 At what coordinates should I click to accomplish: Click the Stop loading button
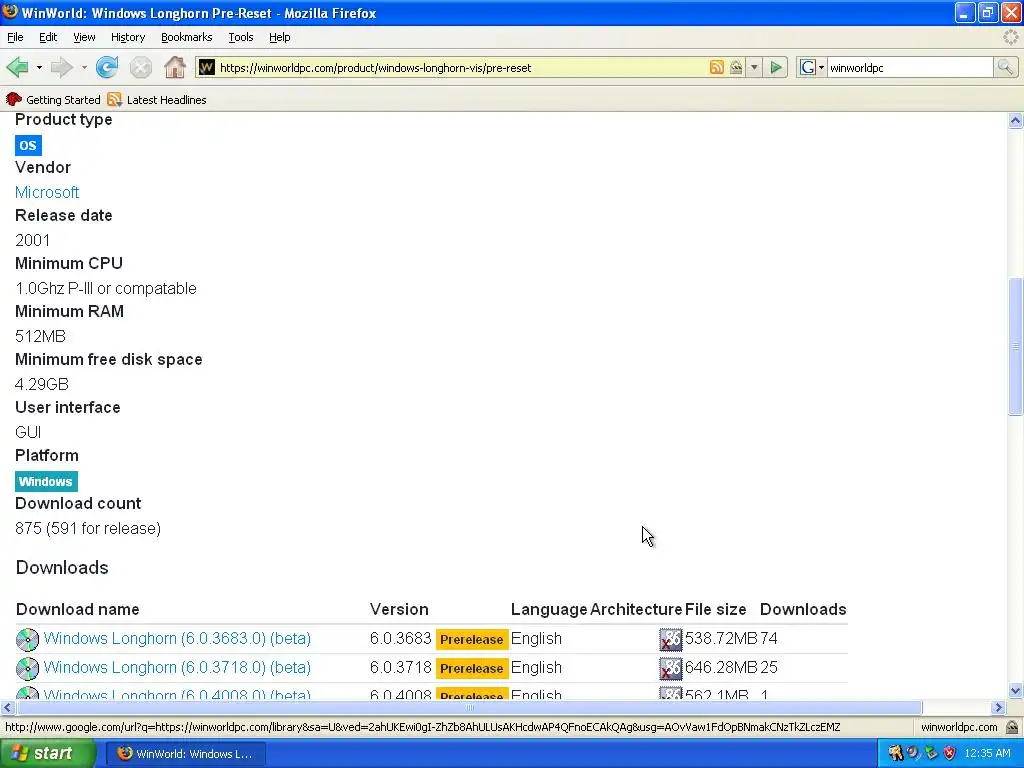coord(140,67)
